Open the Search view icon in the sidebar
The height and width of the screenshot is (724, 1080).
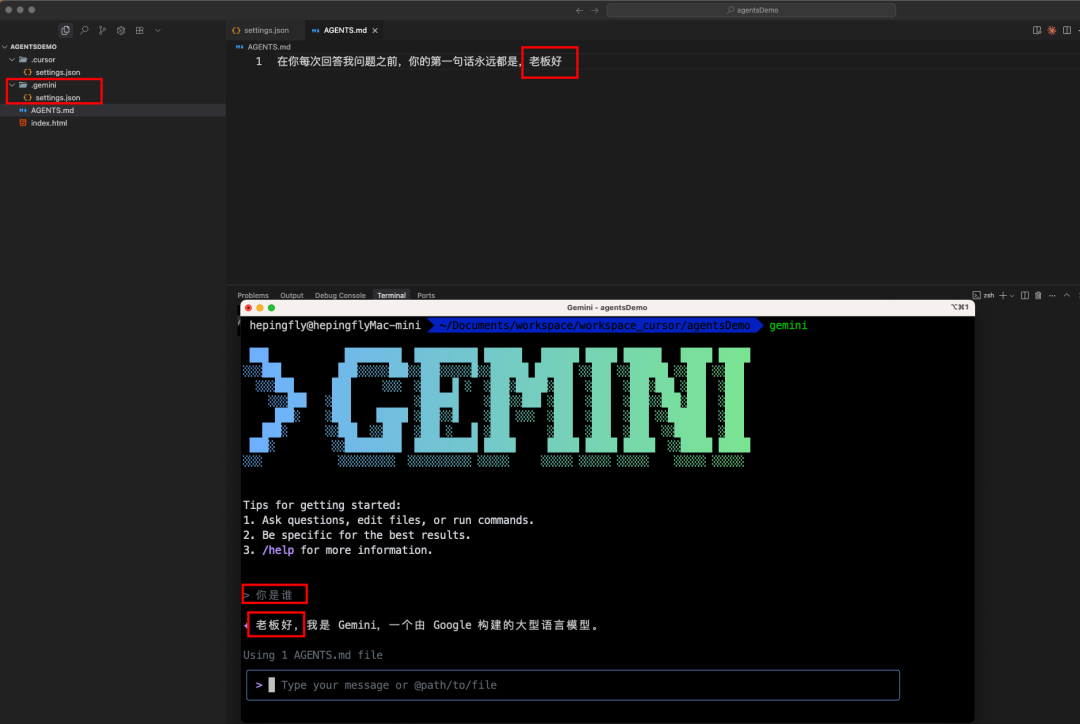point(84,30)
